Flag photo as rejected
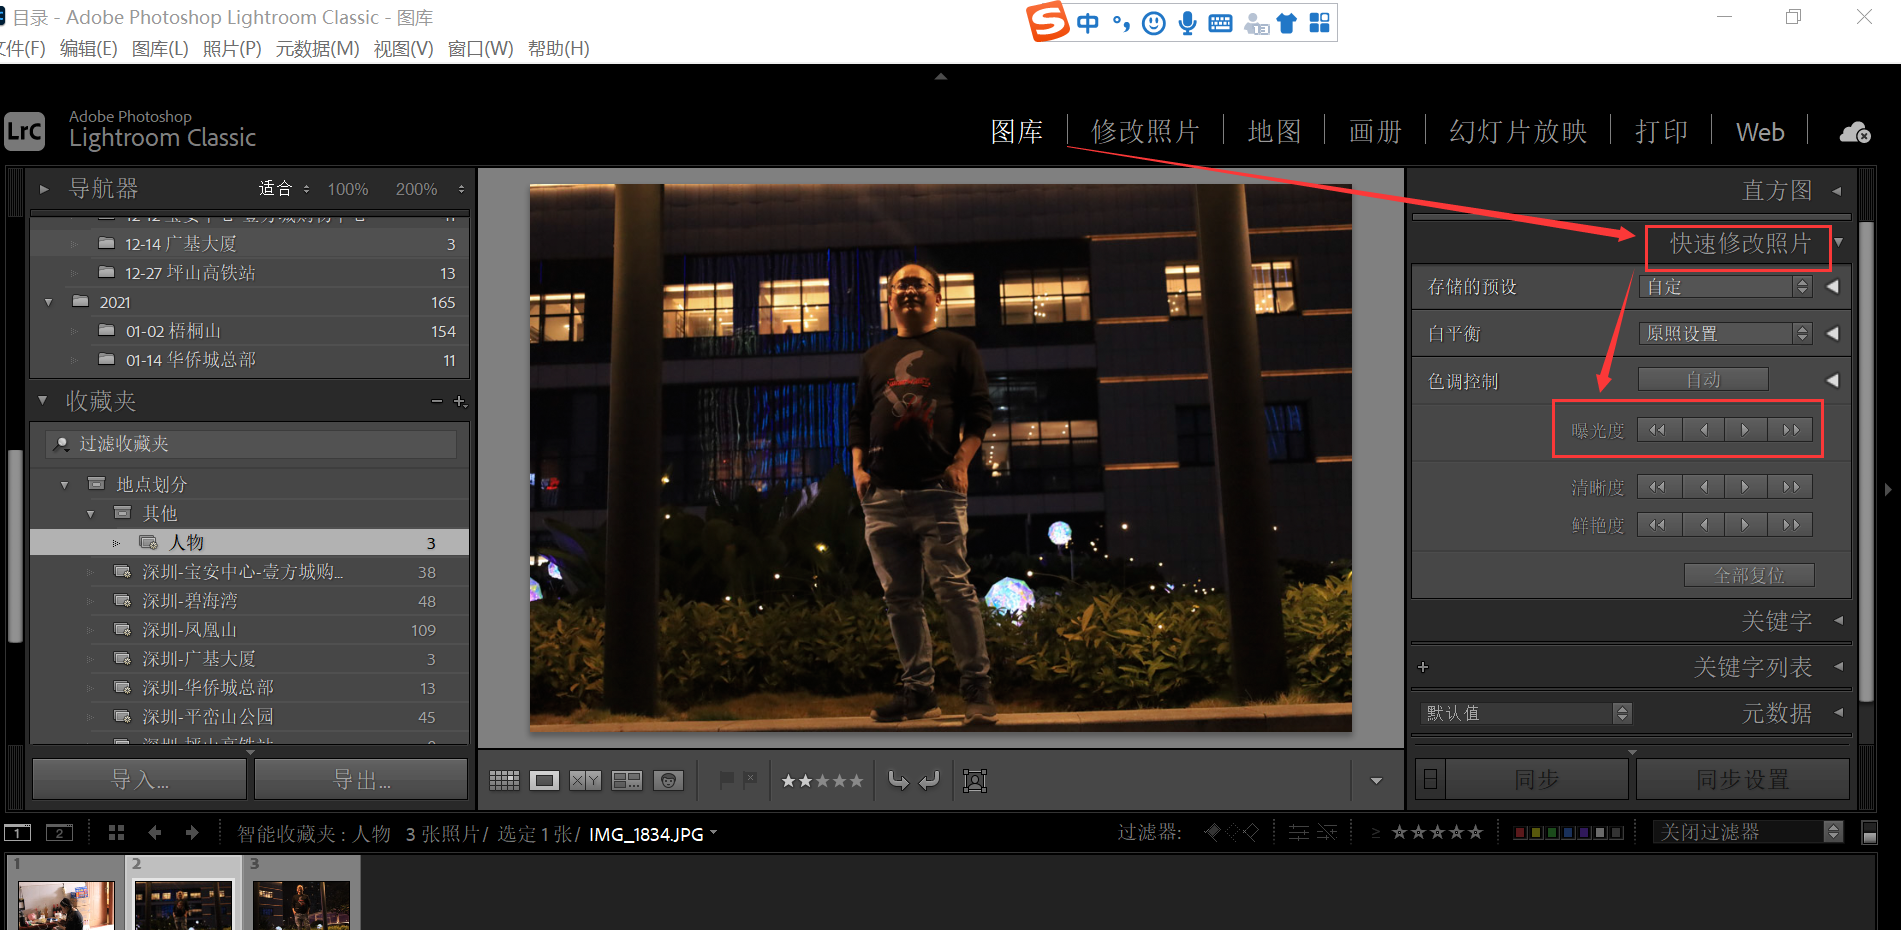This screenshot has width=1901, height=930. point(750,779)
